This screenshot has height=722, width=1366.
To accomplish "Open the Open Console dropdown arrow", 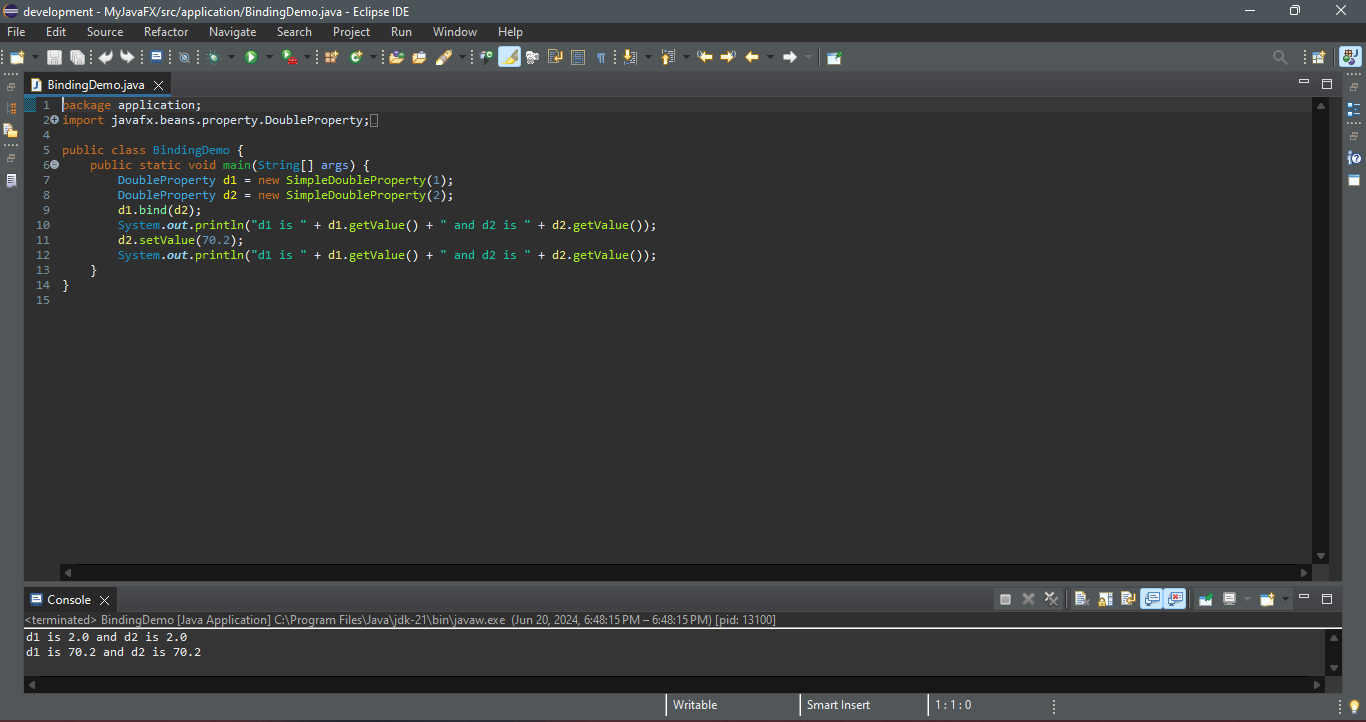I will 1286,599.
